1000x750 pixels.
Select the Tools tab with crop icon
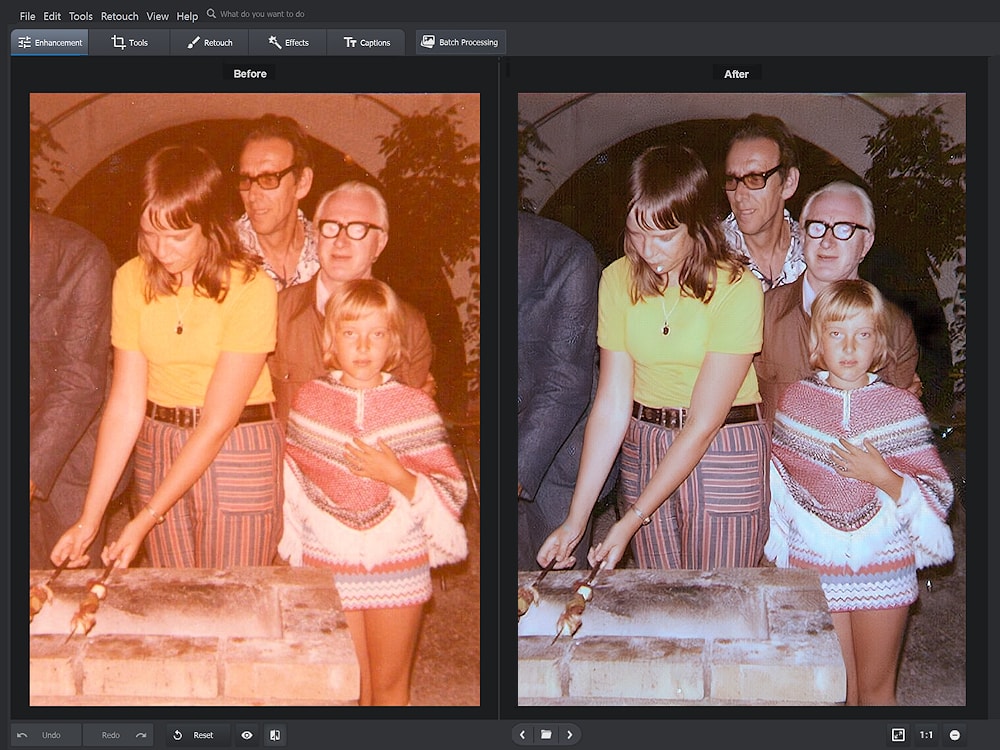(x=129, y=42)
